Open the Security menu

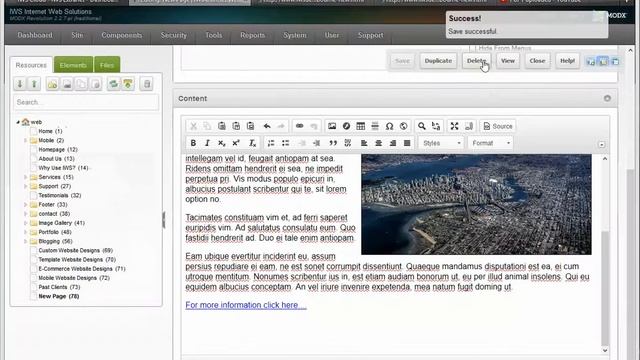[x=173, y=35]
